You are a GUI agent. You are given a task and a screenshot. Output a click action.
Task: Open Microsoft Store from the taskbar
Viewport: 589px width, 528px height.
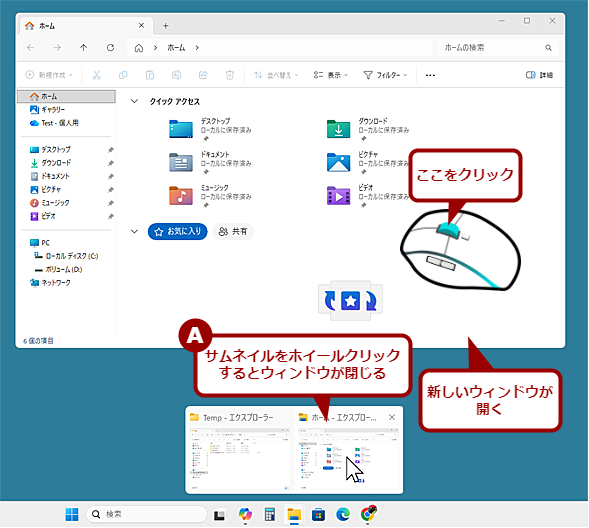coord(318,514)
